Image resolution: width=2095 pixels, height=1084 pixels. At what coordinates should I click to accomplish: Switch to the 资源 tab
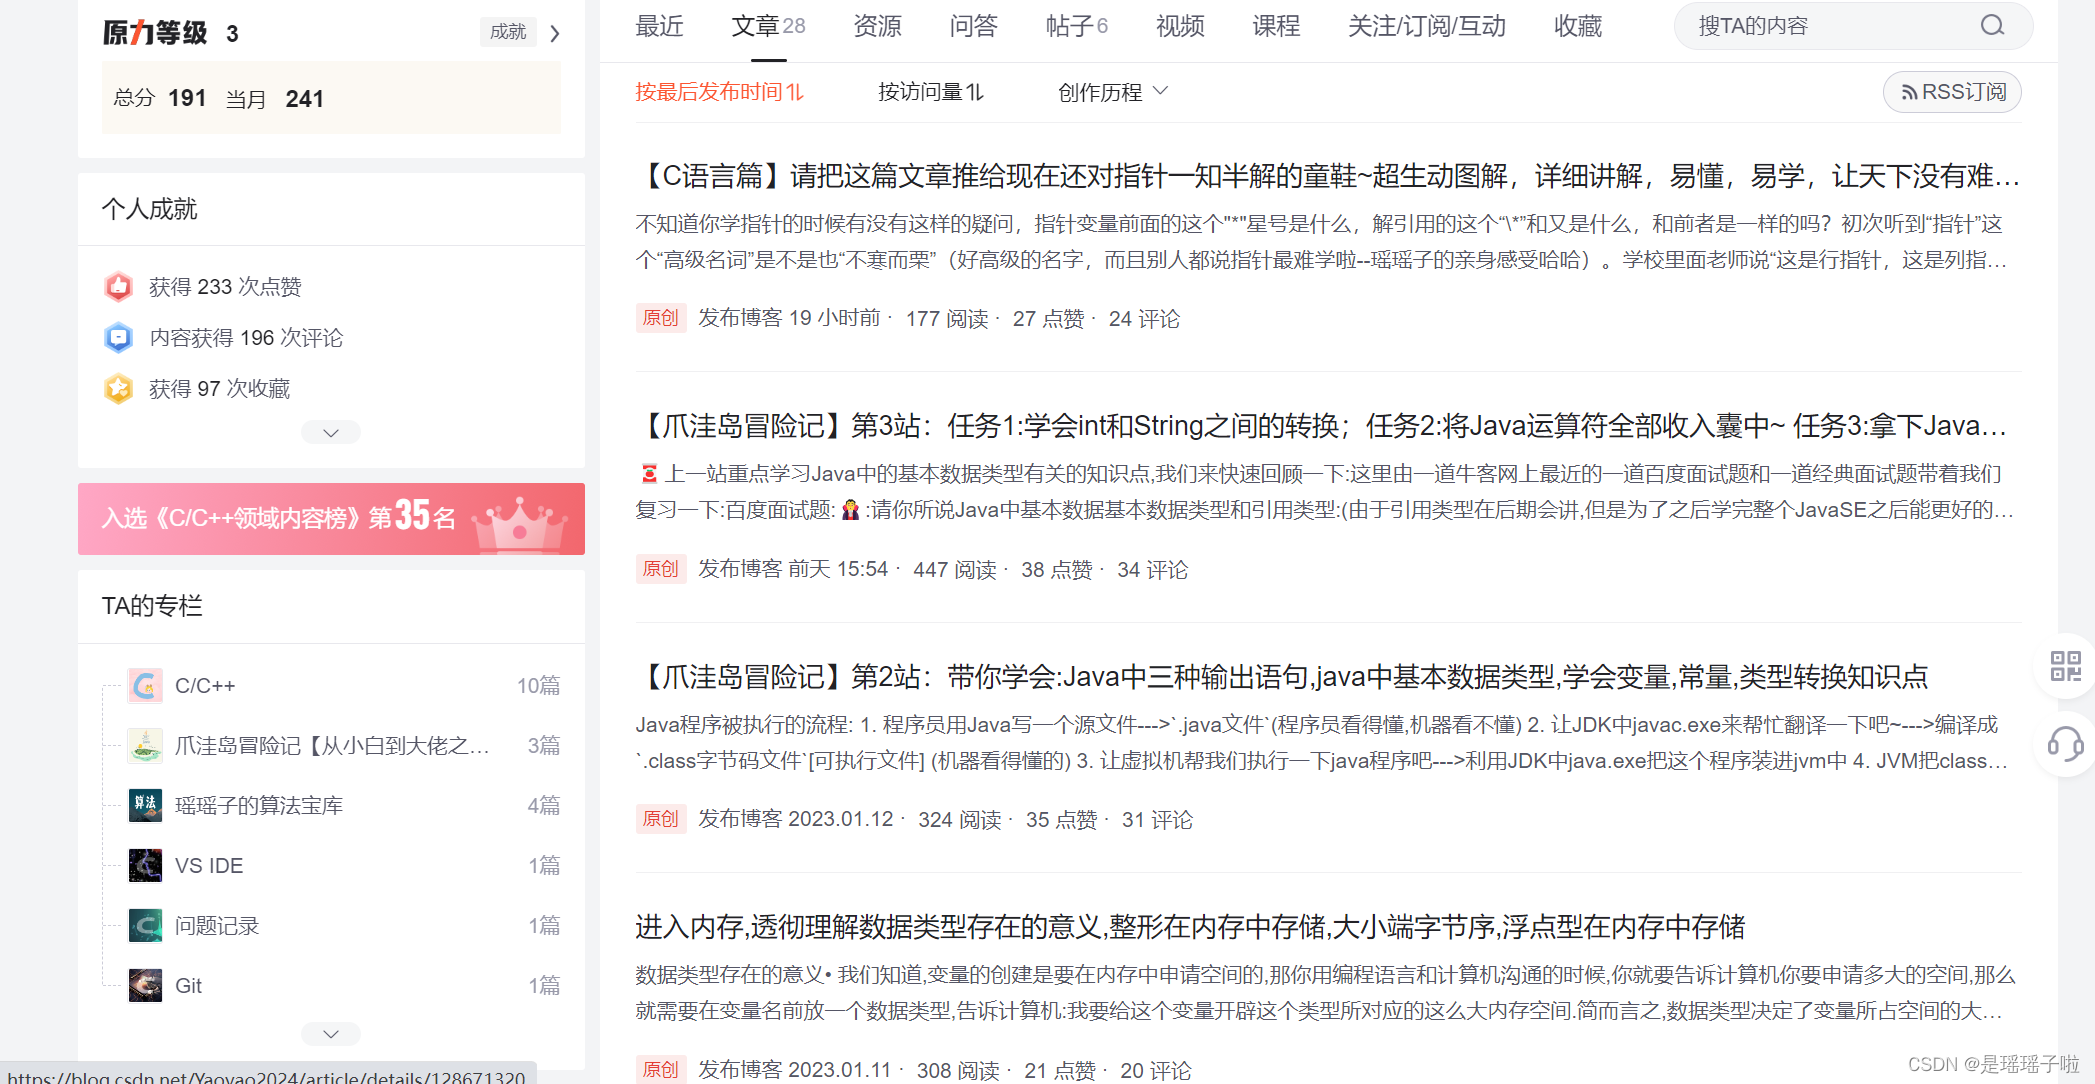pyautogui.click(x=877, y=26)
